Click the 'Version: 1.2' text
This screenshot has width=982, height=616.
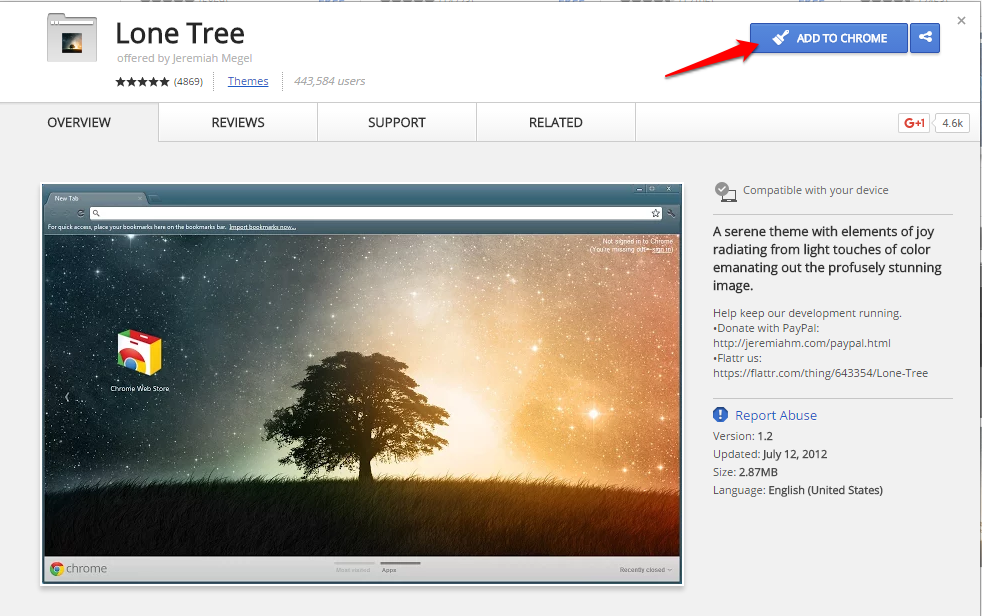(x=743, y=436)
